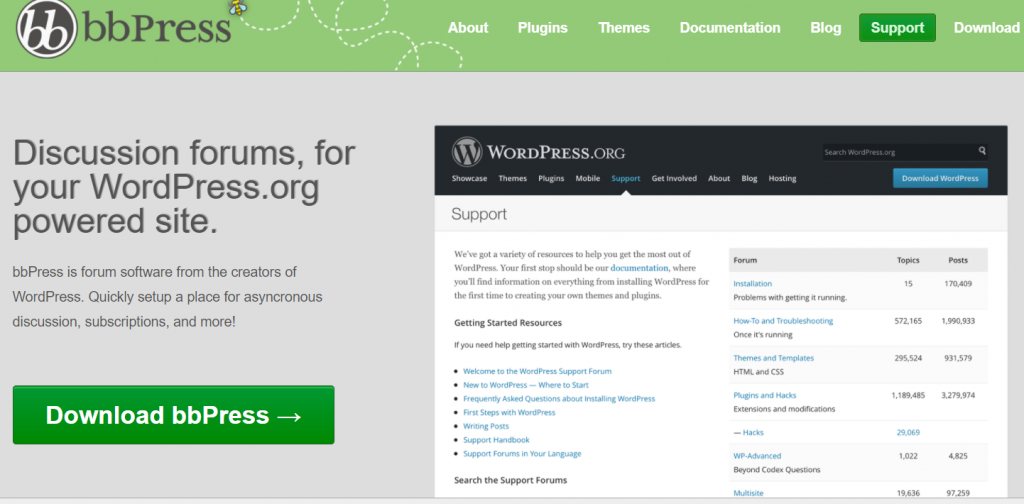
Task: Open the Multisite forum link
Action: [748, 493]
